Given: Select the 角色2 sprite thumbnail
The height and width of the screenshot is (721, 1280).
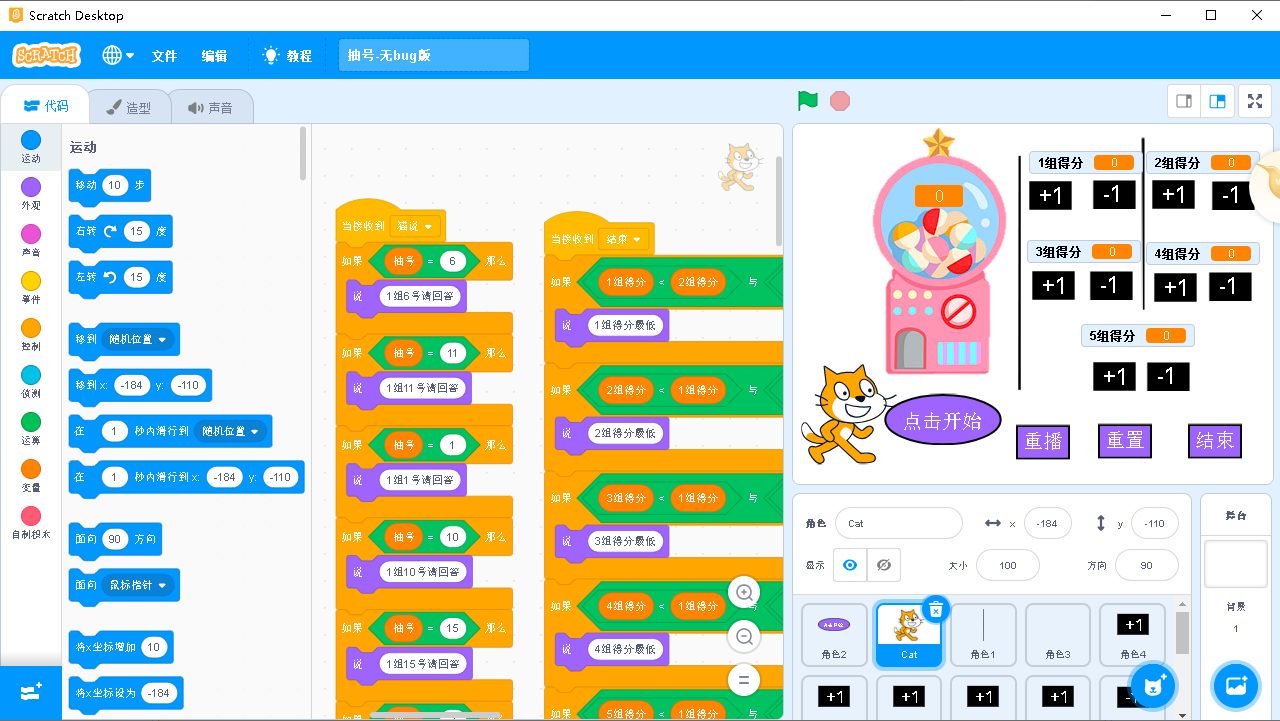Looking at the screenshot, I should click(834, 635).
